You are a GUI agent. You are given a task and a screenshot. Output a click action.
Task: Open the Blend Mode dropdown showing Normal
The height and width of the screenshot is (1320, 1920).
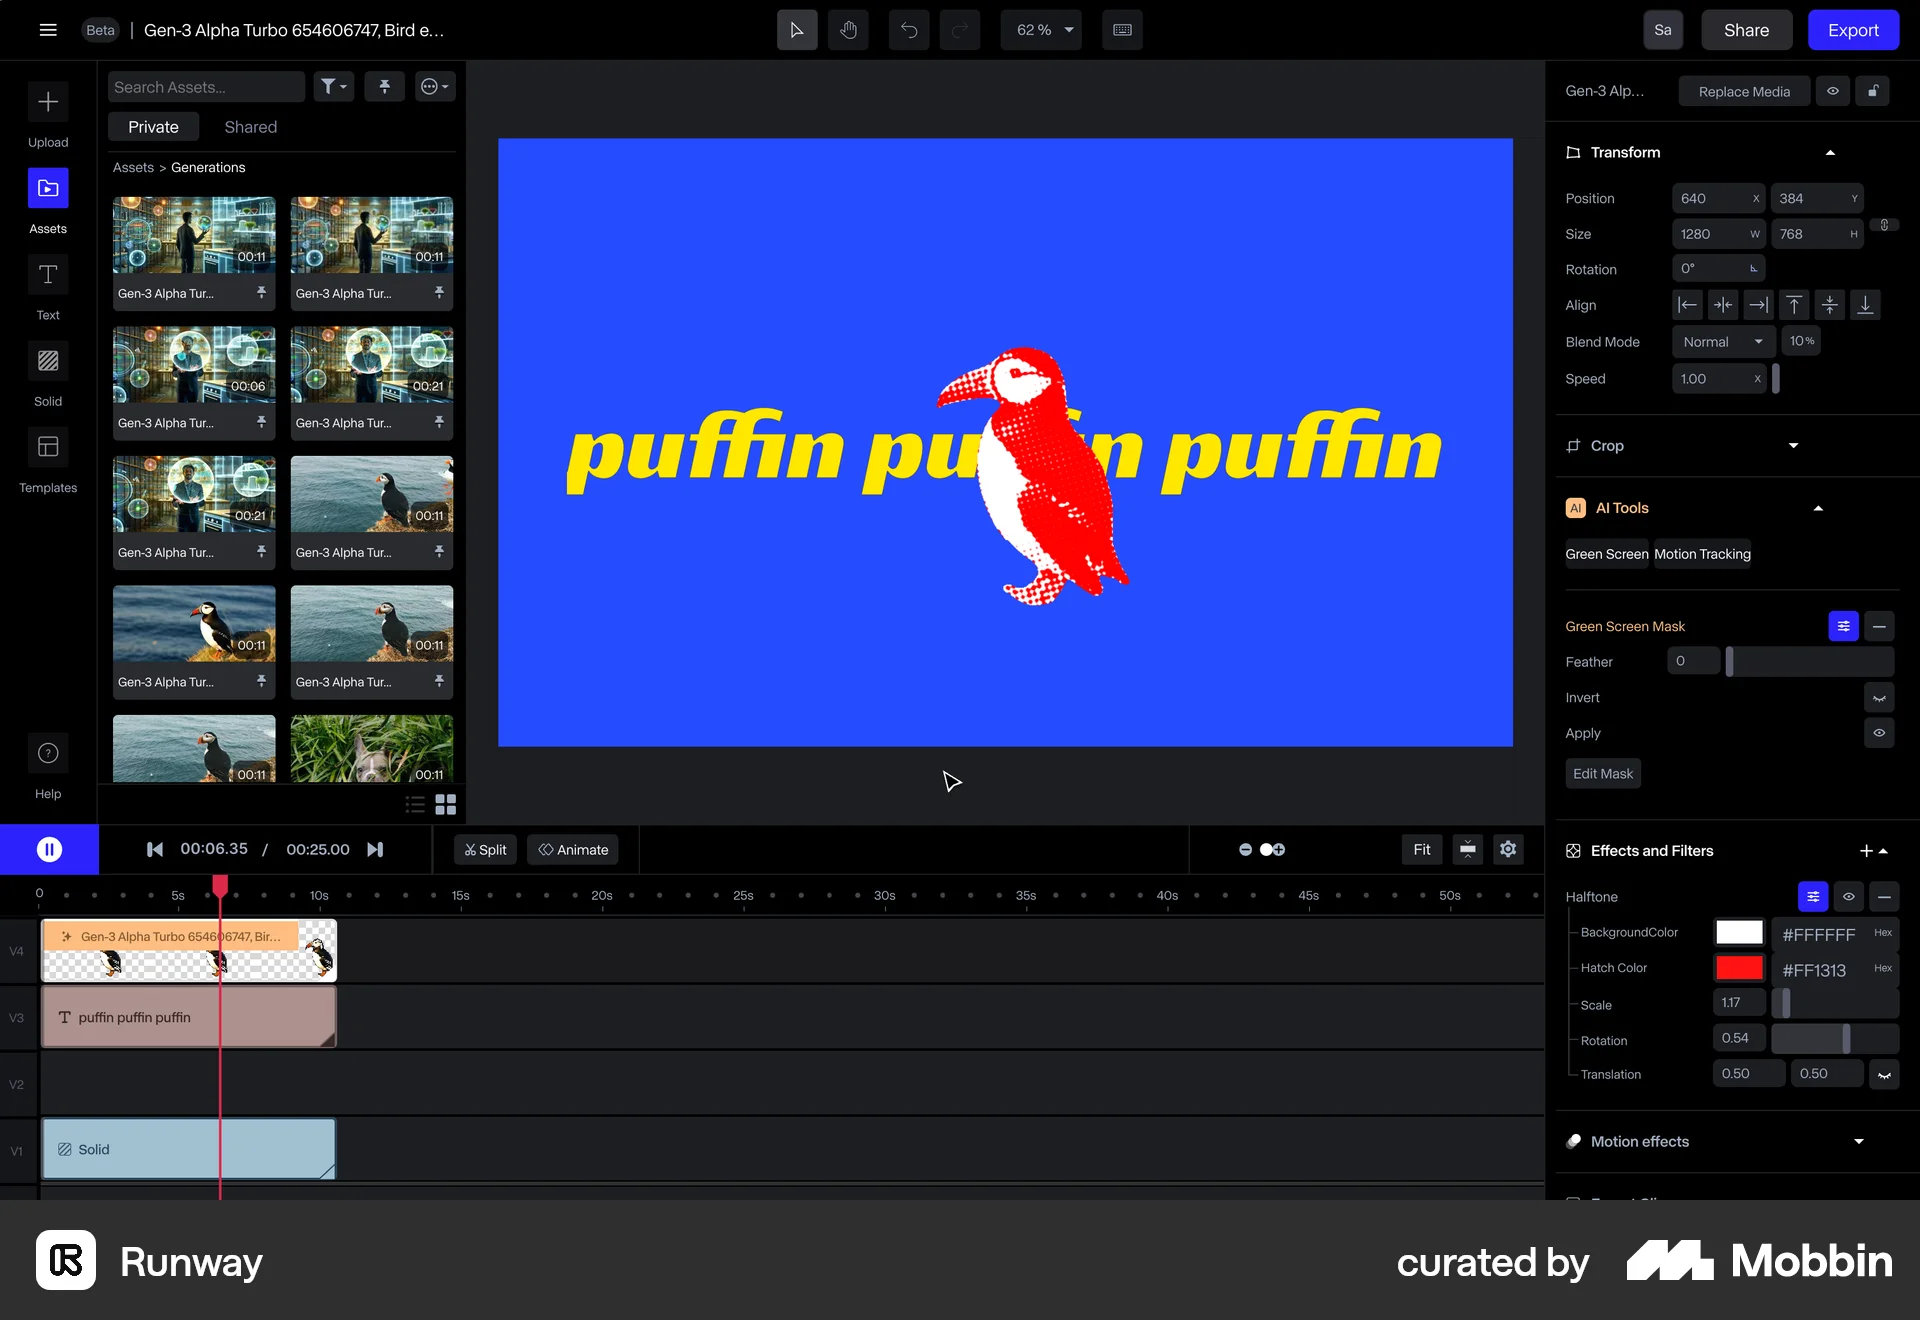(1722, 341)
